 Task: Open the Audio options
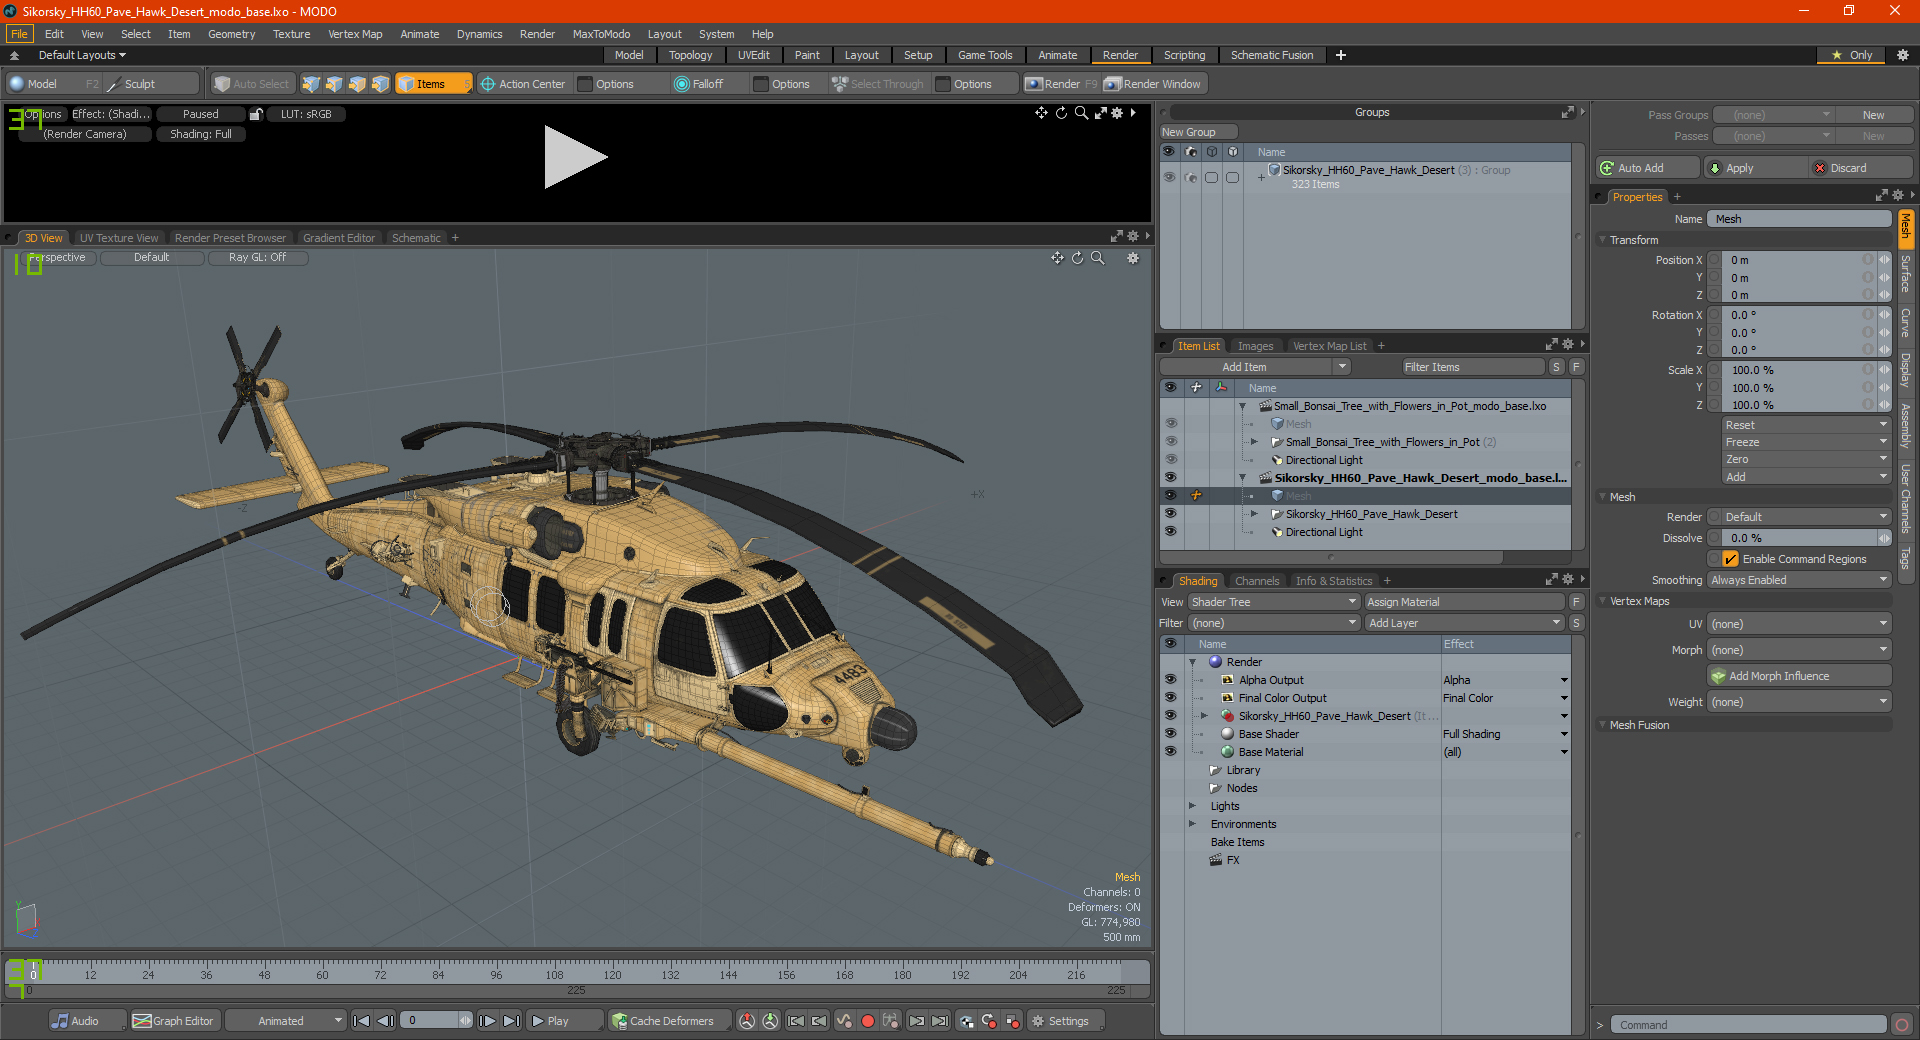[x=88, y=1021]
